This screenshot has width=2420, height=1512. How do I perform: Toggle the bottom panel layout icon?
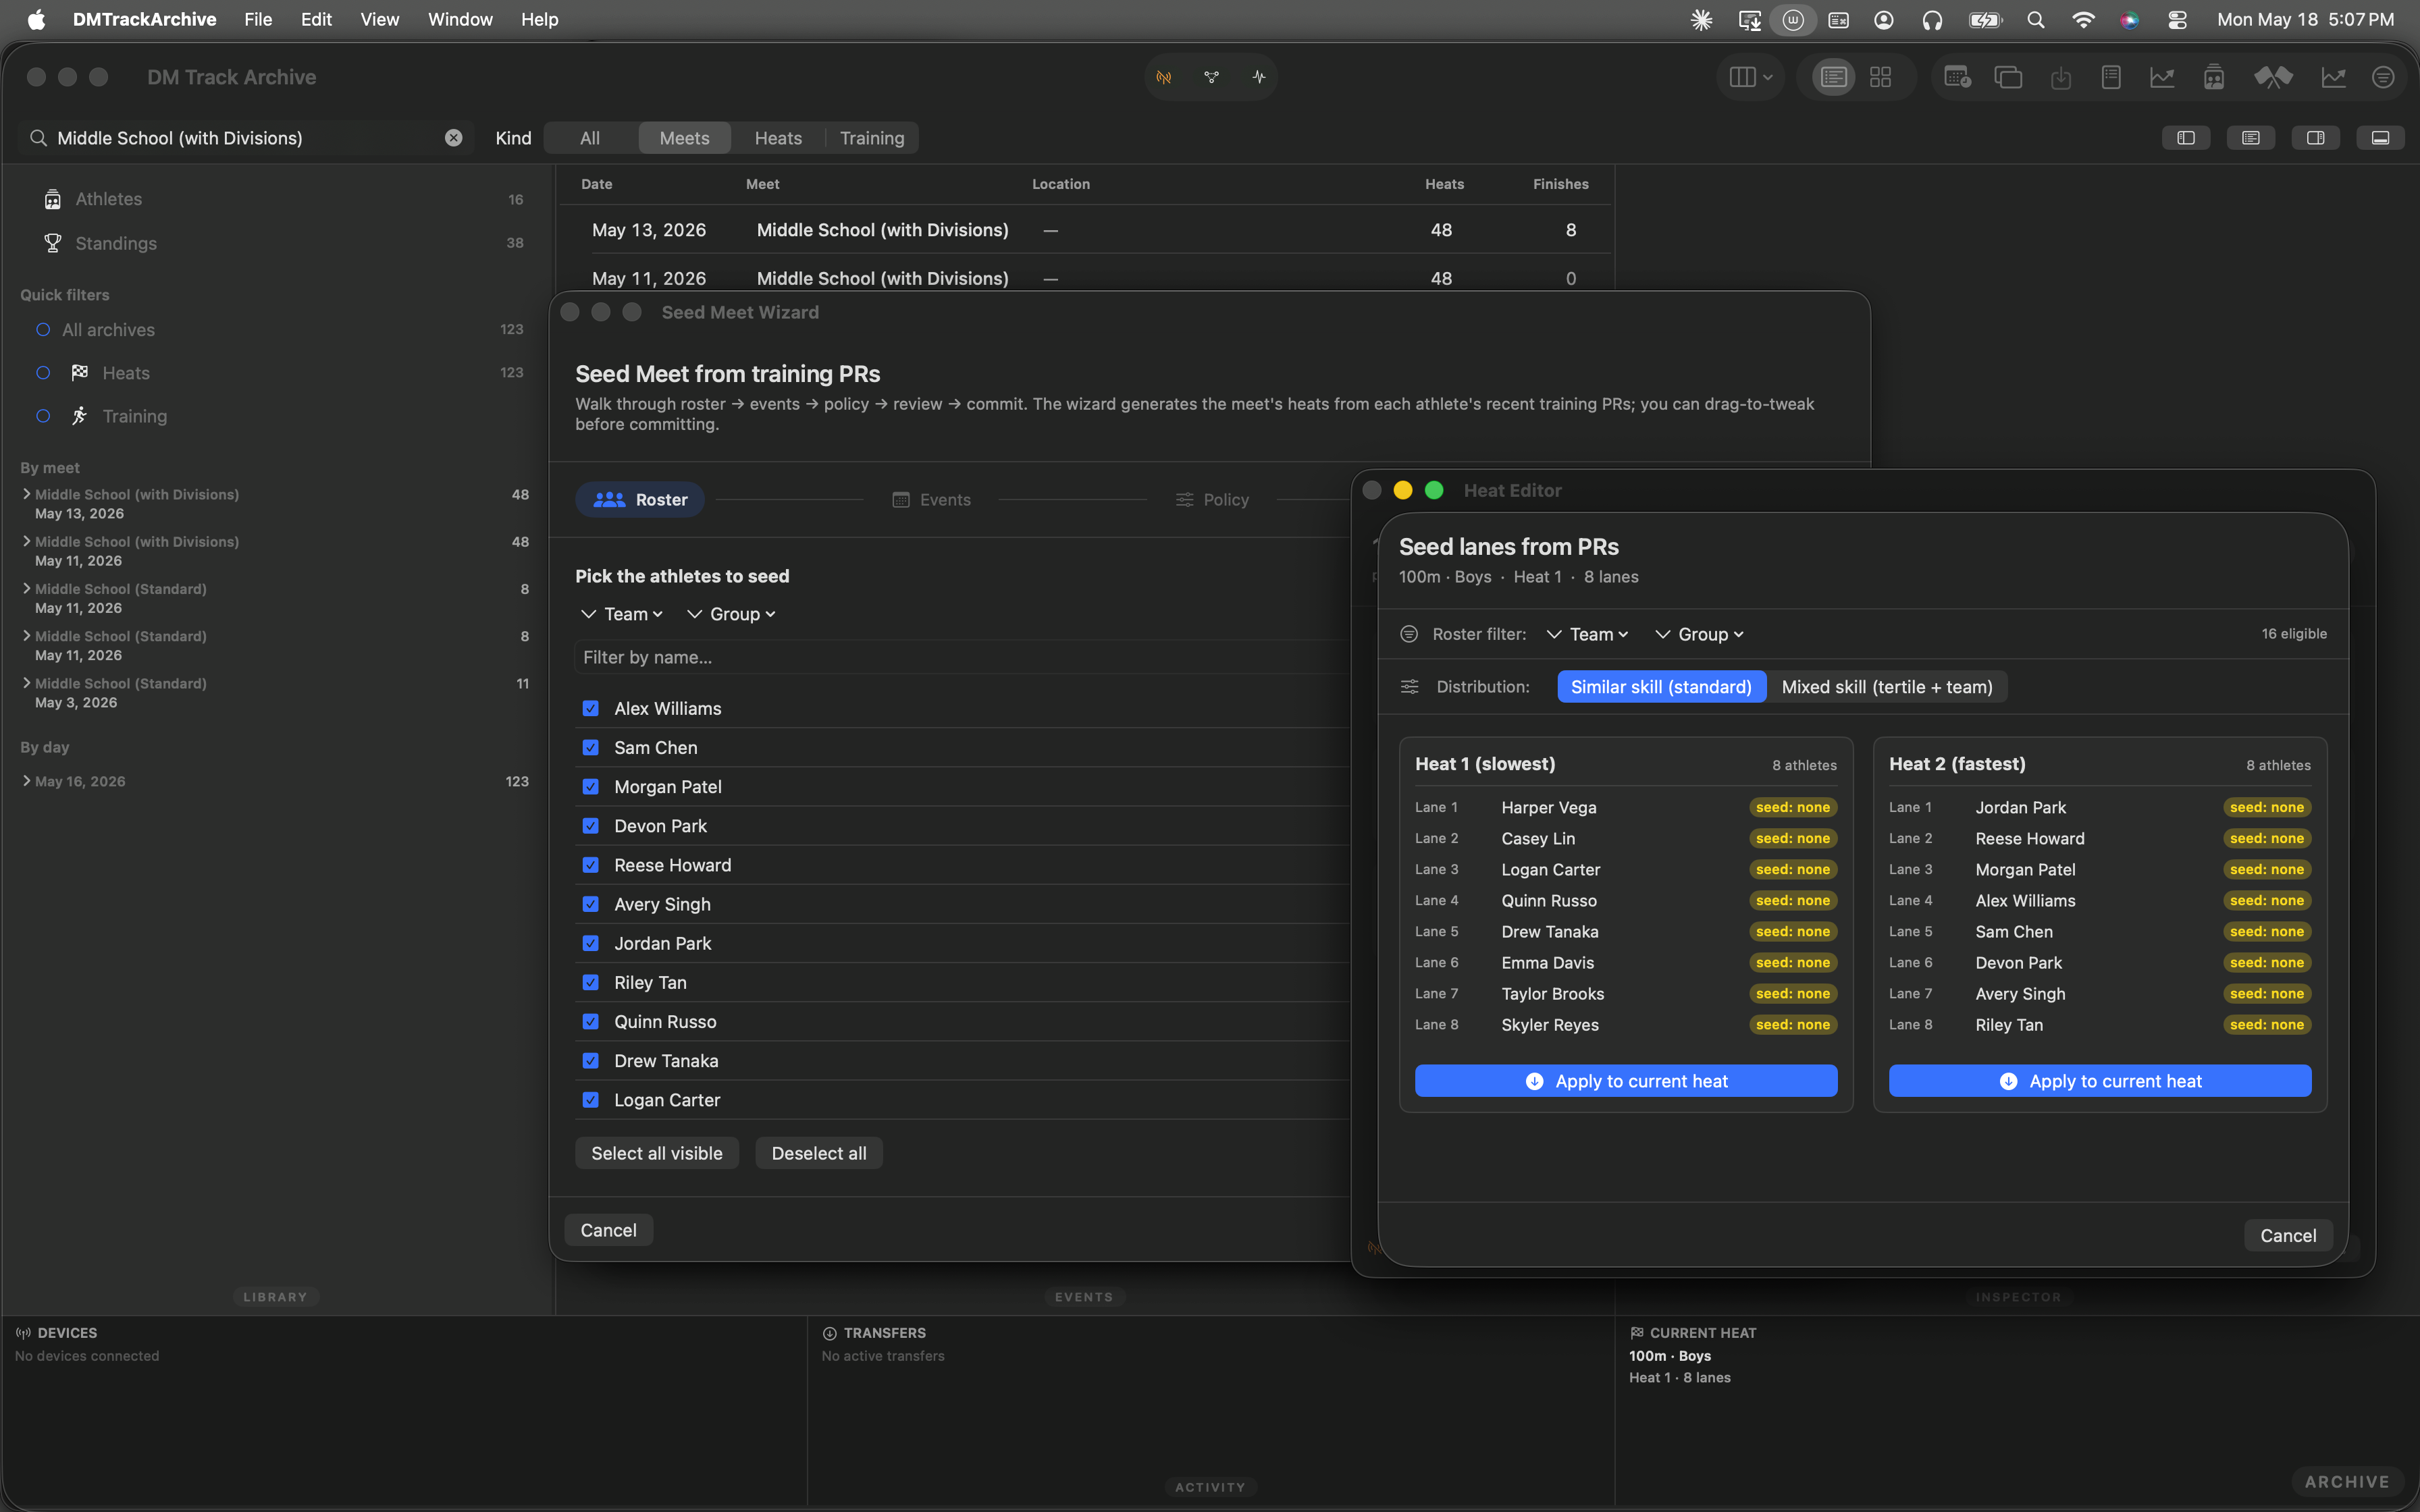(x=2380, y=138)
